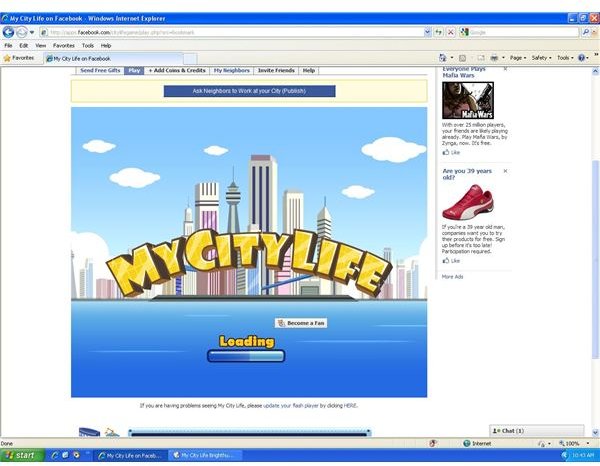Image resolution: width=600 pixels, height=466 pixels.
Task: Open the Invite Friends tab
Action: [x=276, y=70]
